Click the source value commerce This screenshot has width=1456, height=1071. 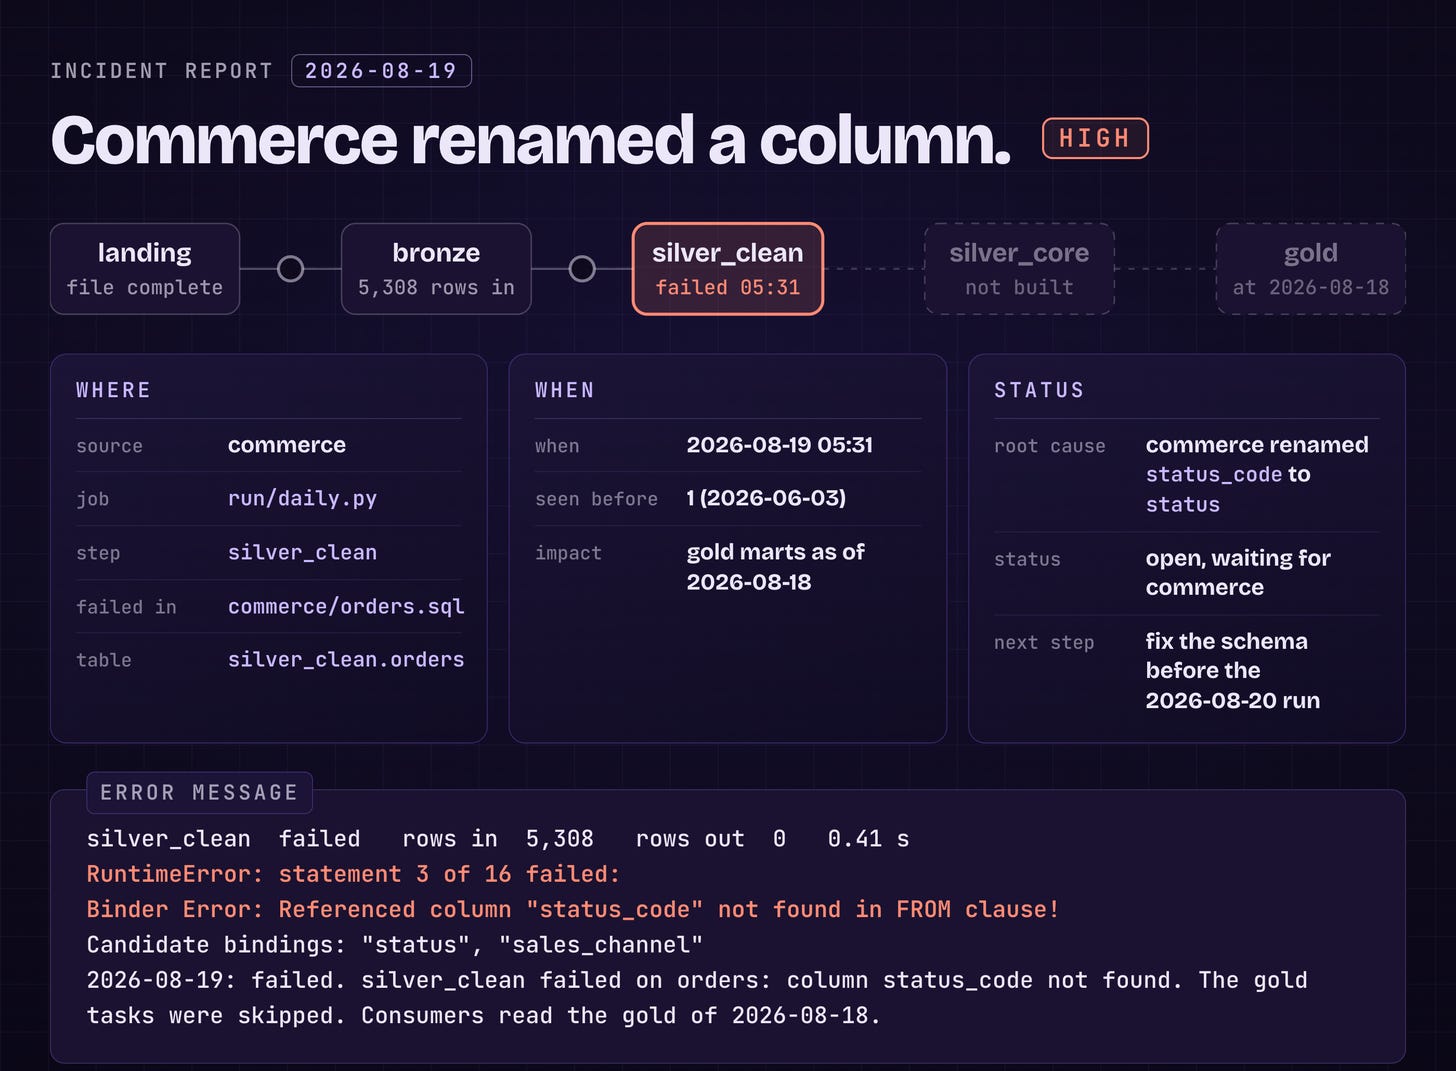coord(287,445)
